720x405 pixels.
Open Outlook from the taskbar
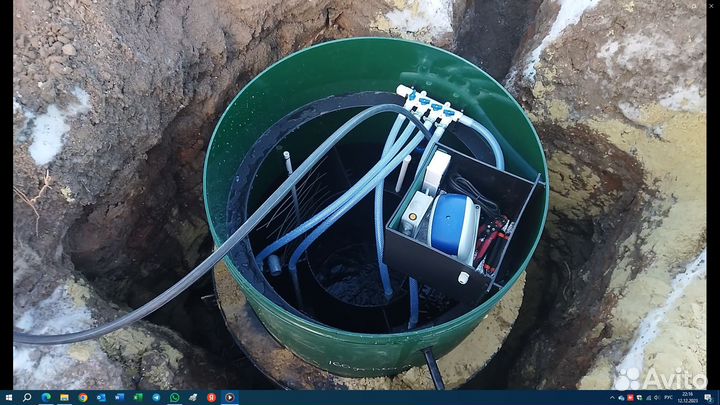coord(101,397)
